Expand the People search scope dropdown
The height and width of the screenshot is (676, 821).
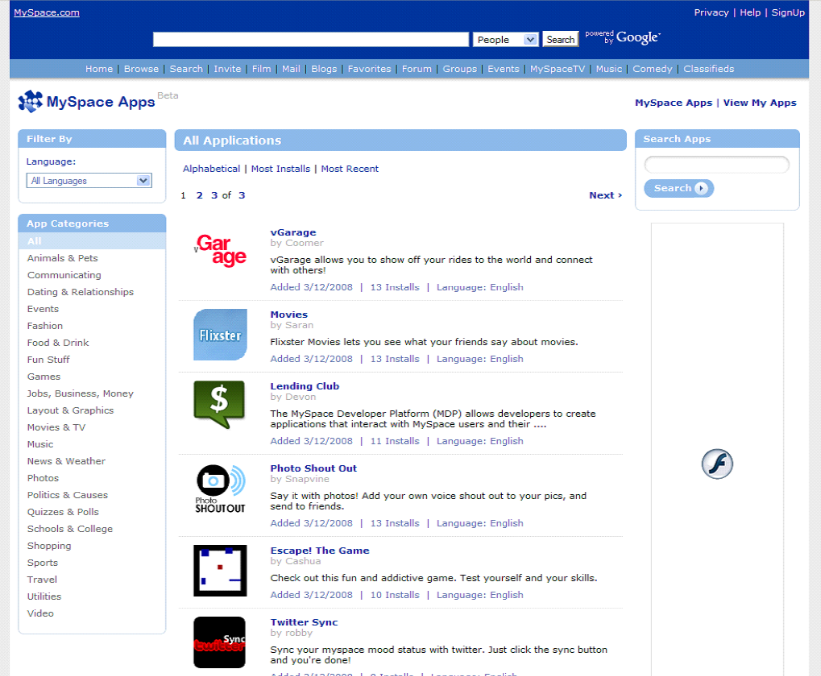click(506, 40)
